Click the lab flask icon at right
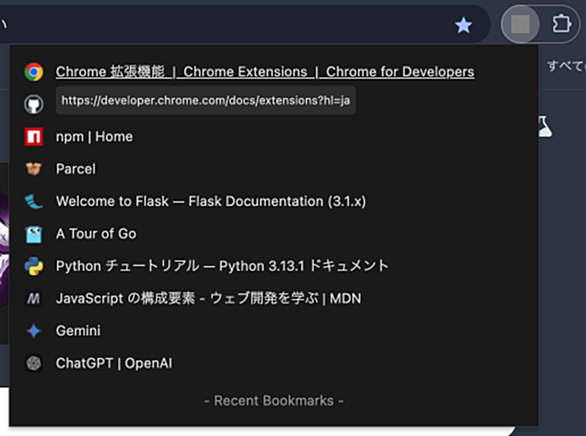 click(545, 127)
